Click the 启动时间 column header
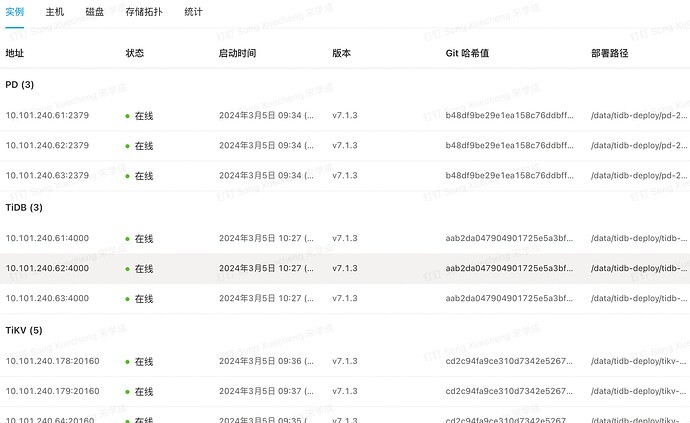The height and width of the screenshot is (423, 690). pos(237,53)
